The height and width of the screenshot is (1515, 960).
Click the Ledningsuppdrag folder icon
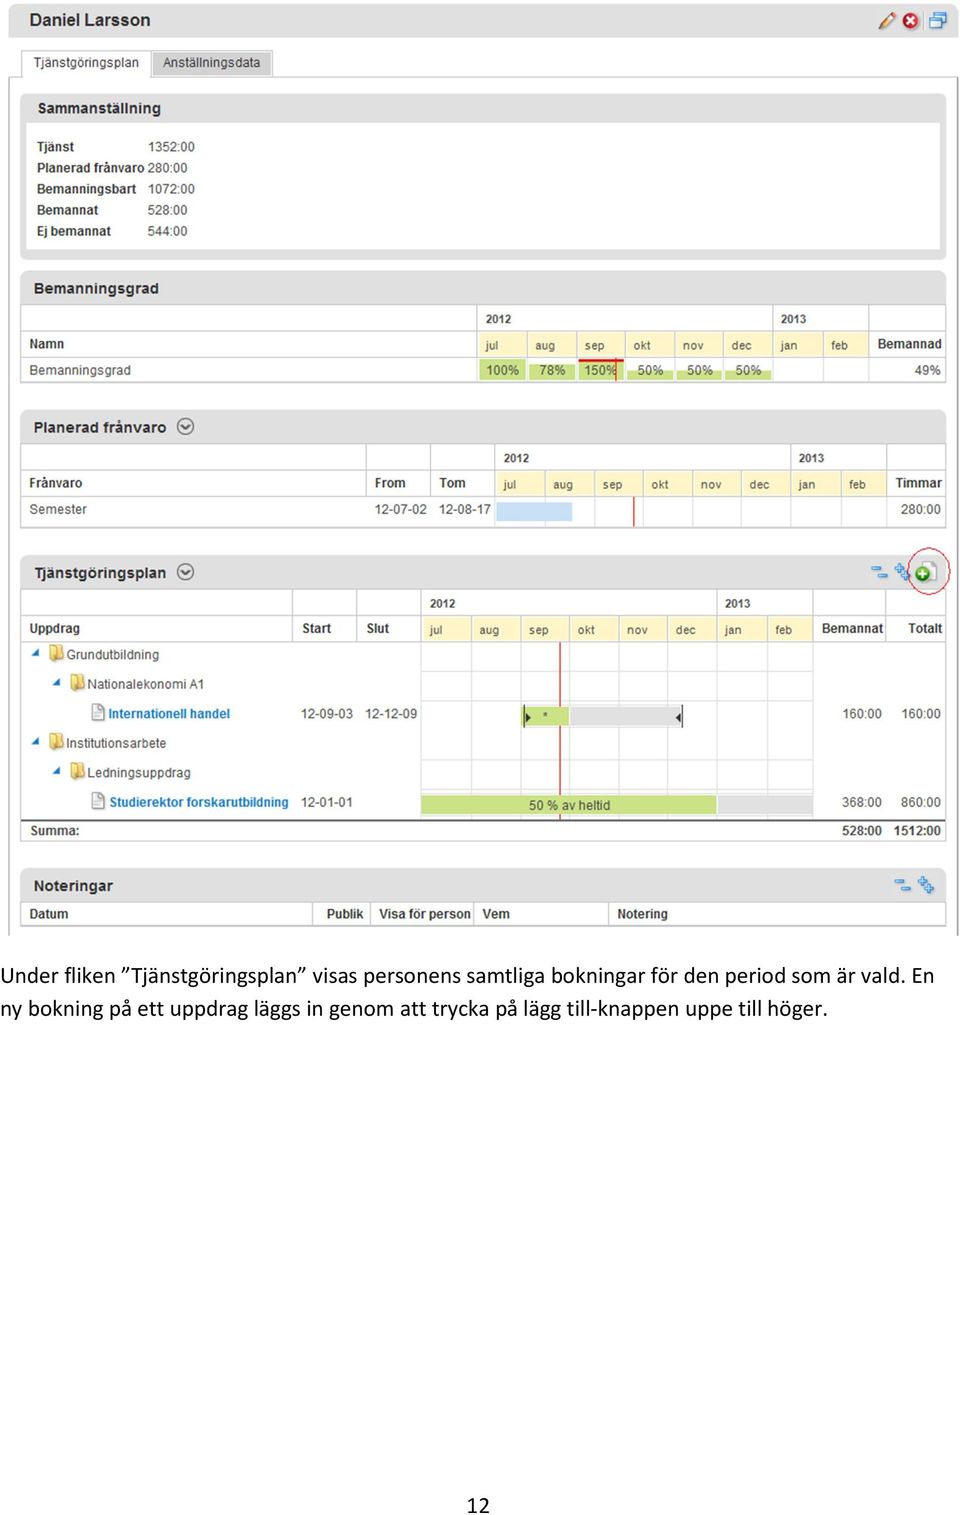point(77,772)
